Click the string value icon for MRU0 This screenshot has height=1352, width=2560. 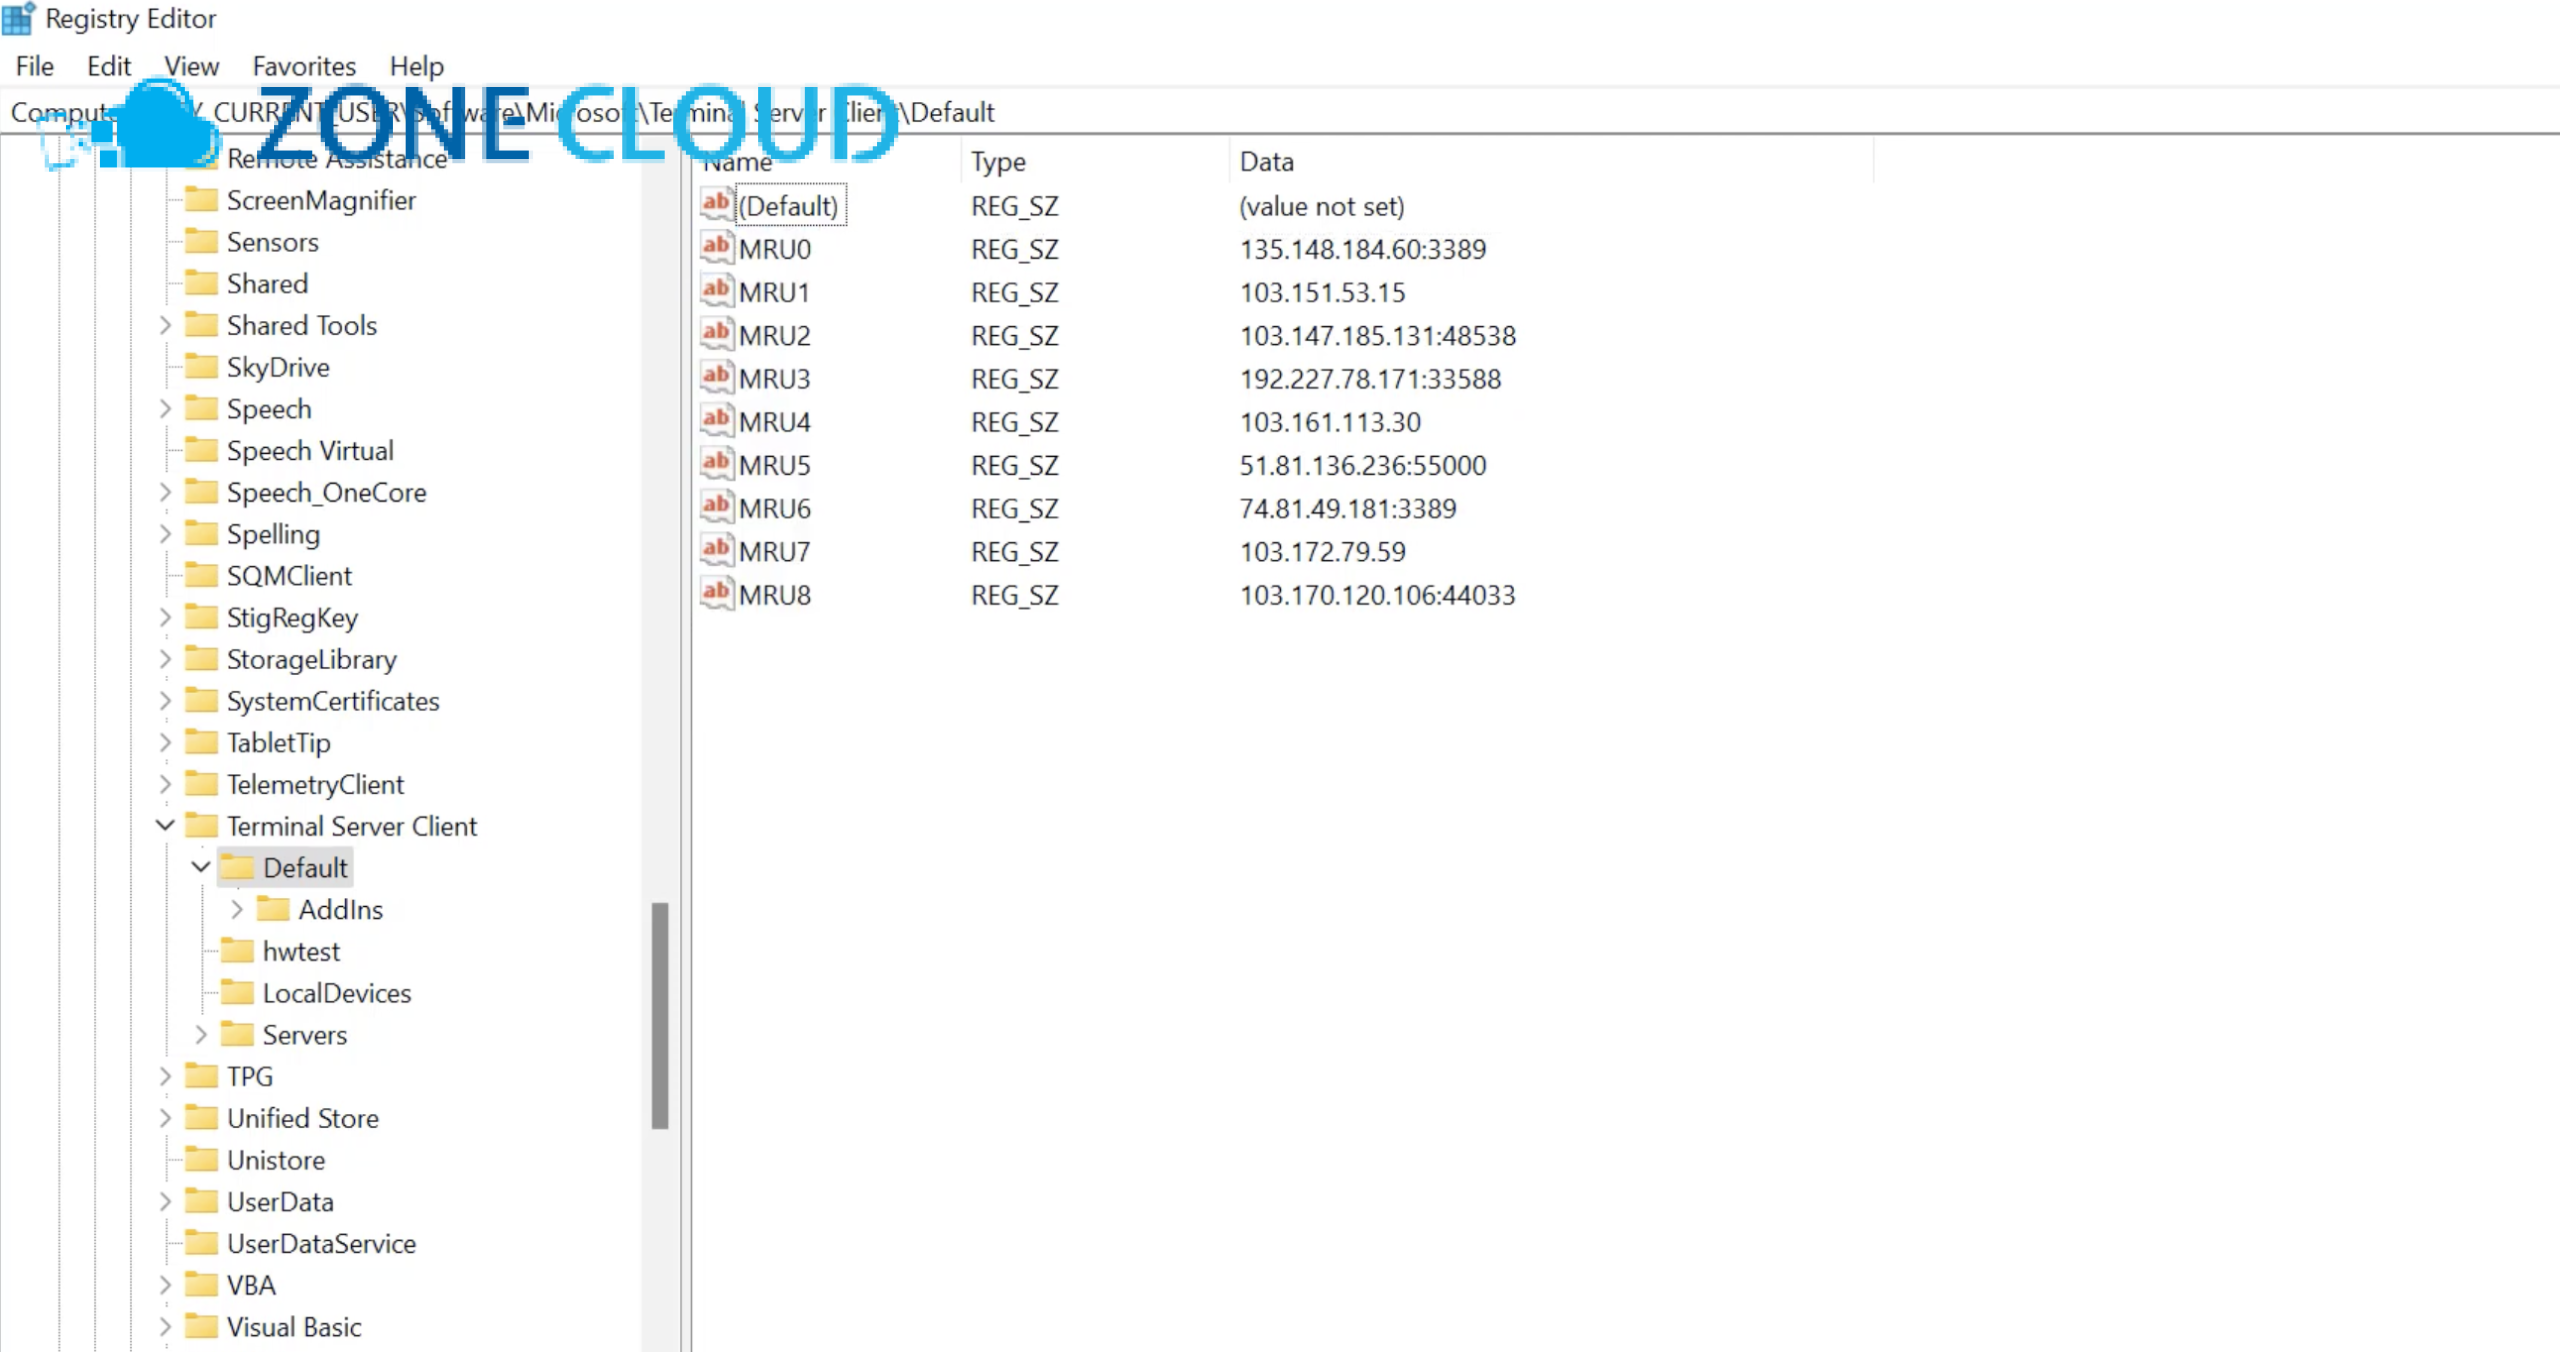coord(716,247)
